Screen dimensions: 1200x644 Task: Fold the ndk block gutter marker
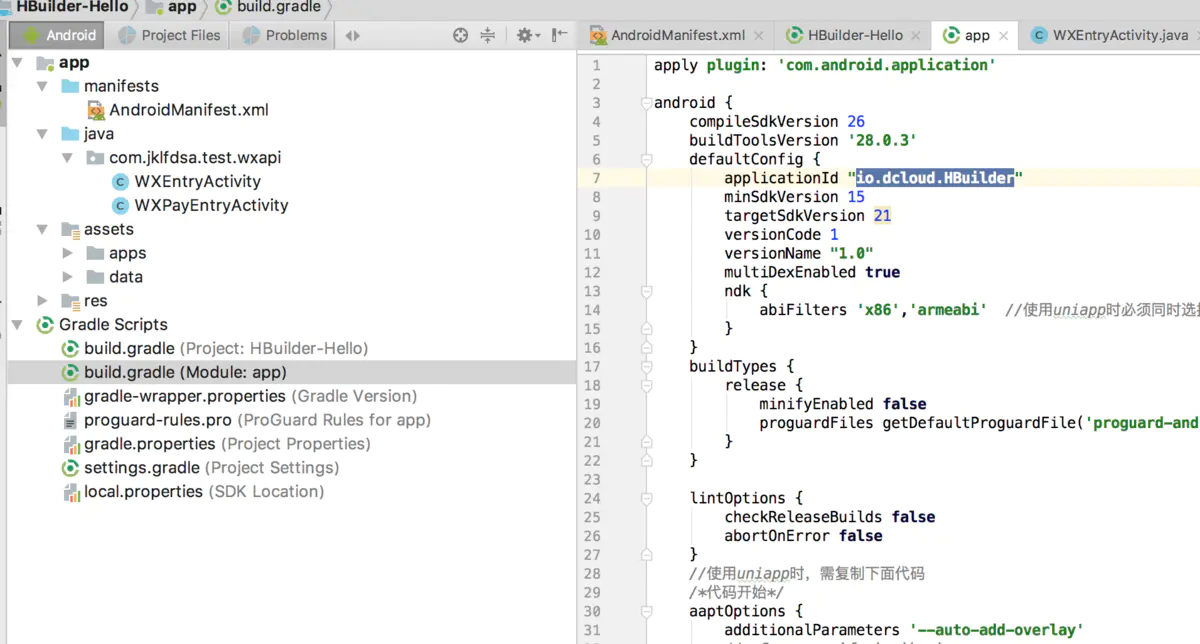pos(646,291)
